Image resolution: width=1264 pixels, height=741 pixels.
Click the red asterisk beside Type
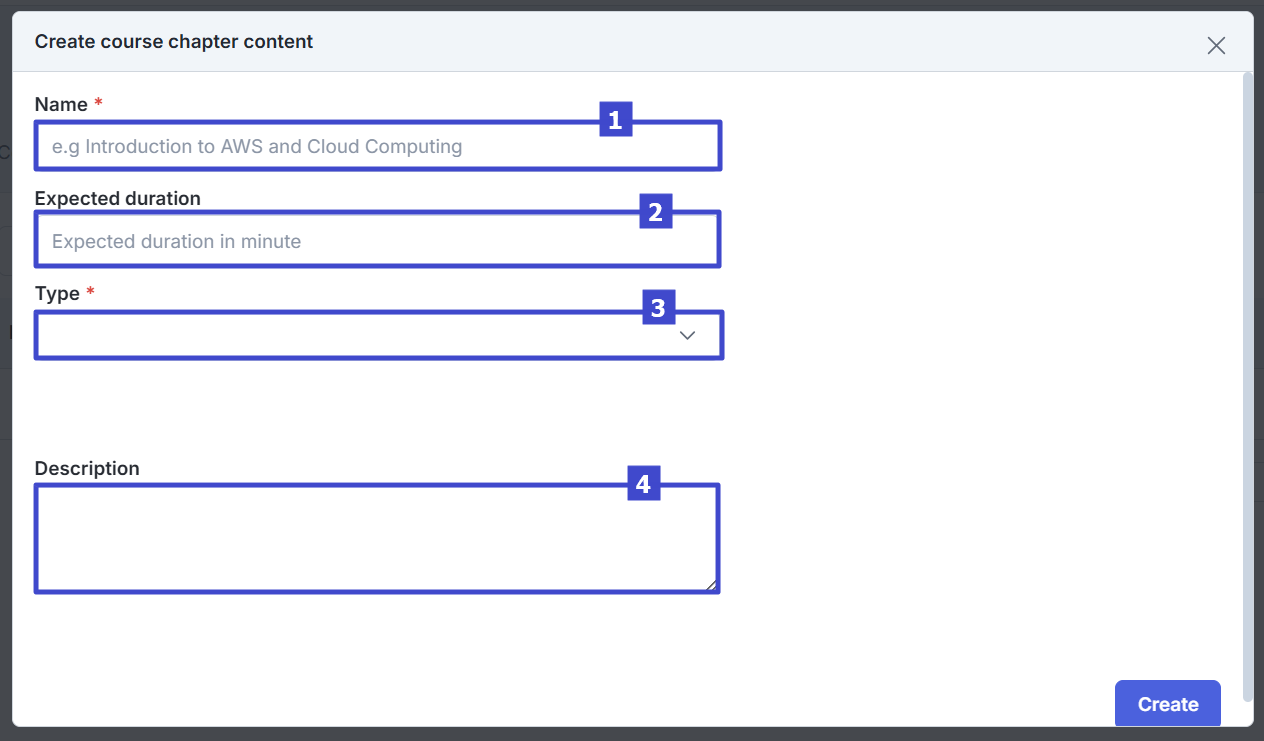pyautogui.click(x=91, y=293)
